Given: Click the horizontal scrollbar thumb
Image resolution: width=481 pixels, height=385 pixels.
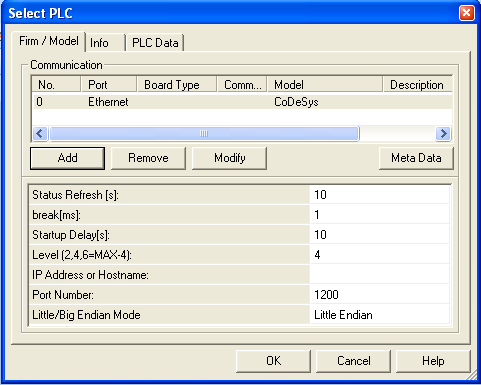Looking at the screenshot, I should click(x=204, y=134).
